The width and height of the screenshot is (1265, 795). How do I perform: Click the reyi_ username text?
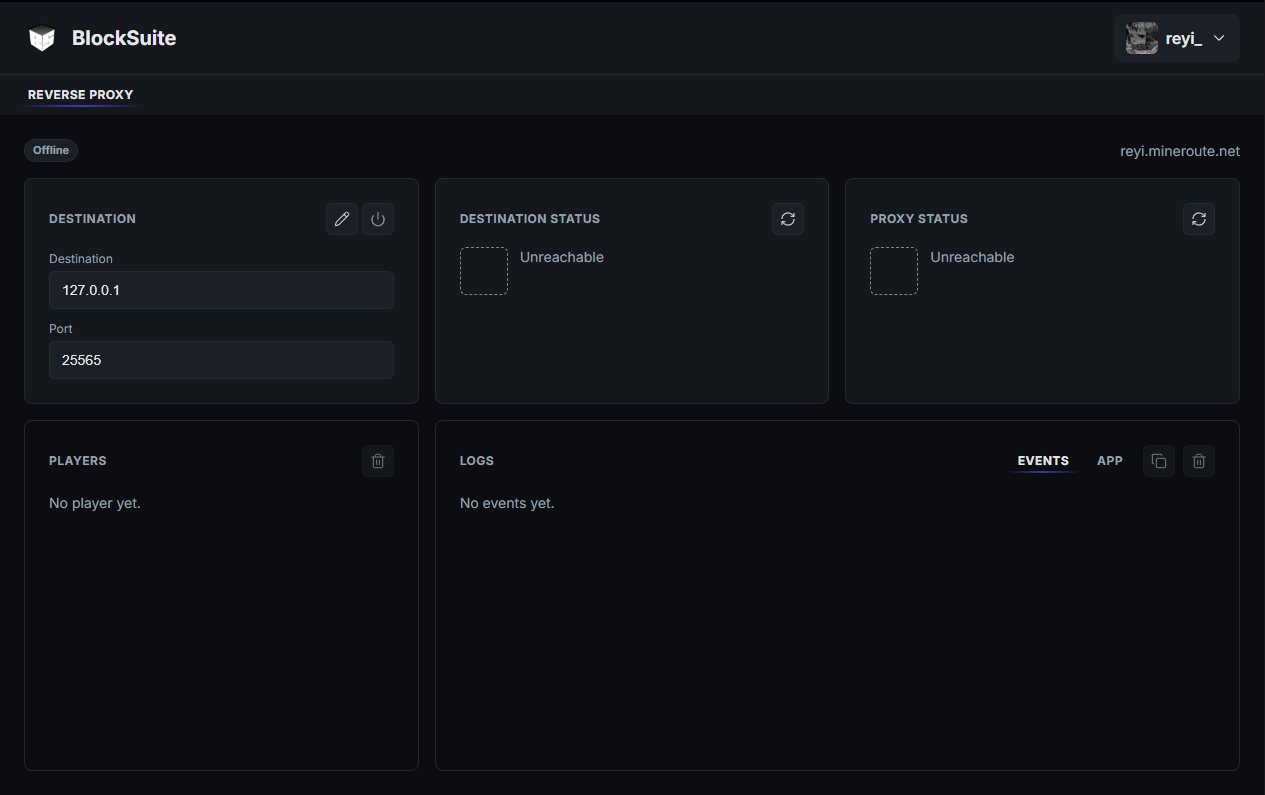tap(1184, 39)
